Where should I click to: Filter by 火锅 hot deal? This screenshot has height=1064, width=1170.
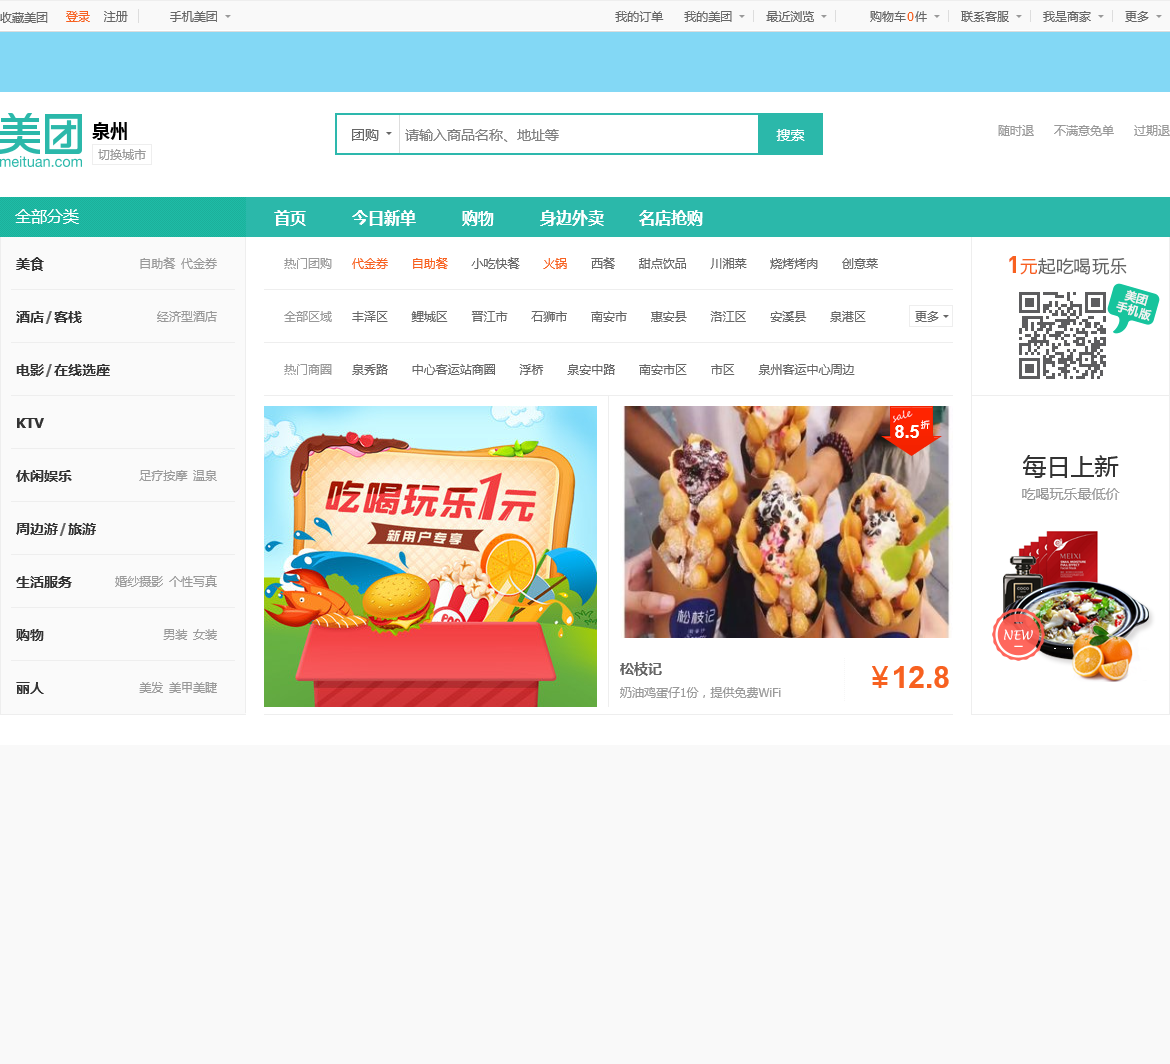[555, 264]
